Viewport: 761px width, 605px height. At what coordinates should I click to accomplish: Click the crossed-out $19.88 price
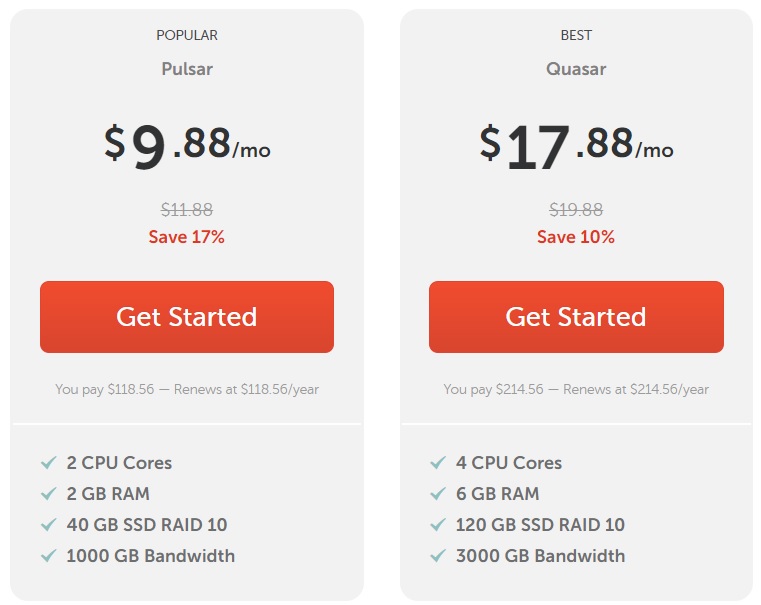pos(576,210)
